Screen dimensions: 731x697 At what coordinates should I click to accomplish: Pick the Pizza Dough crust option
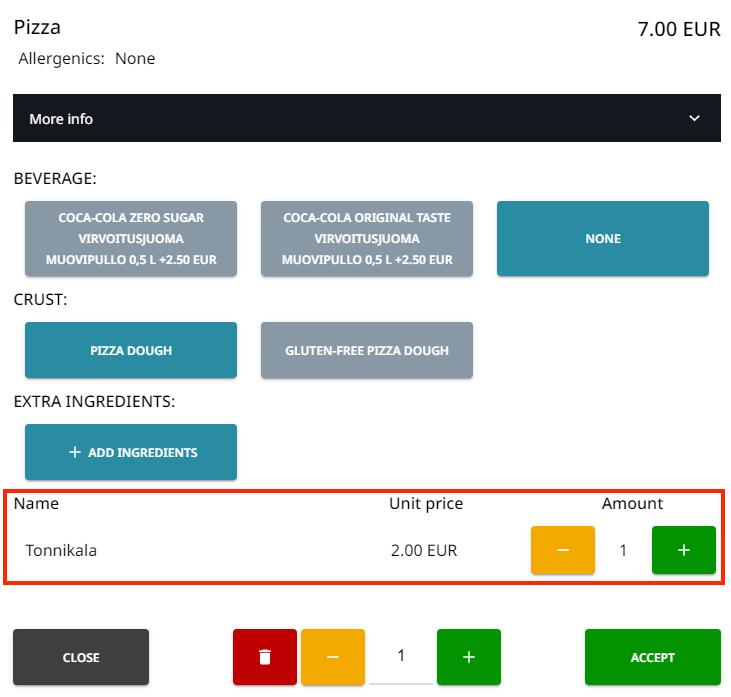[x=131, y=350]
